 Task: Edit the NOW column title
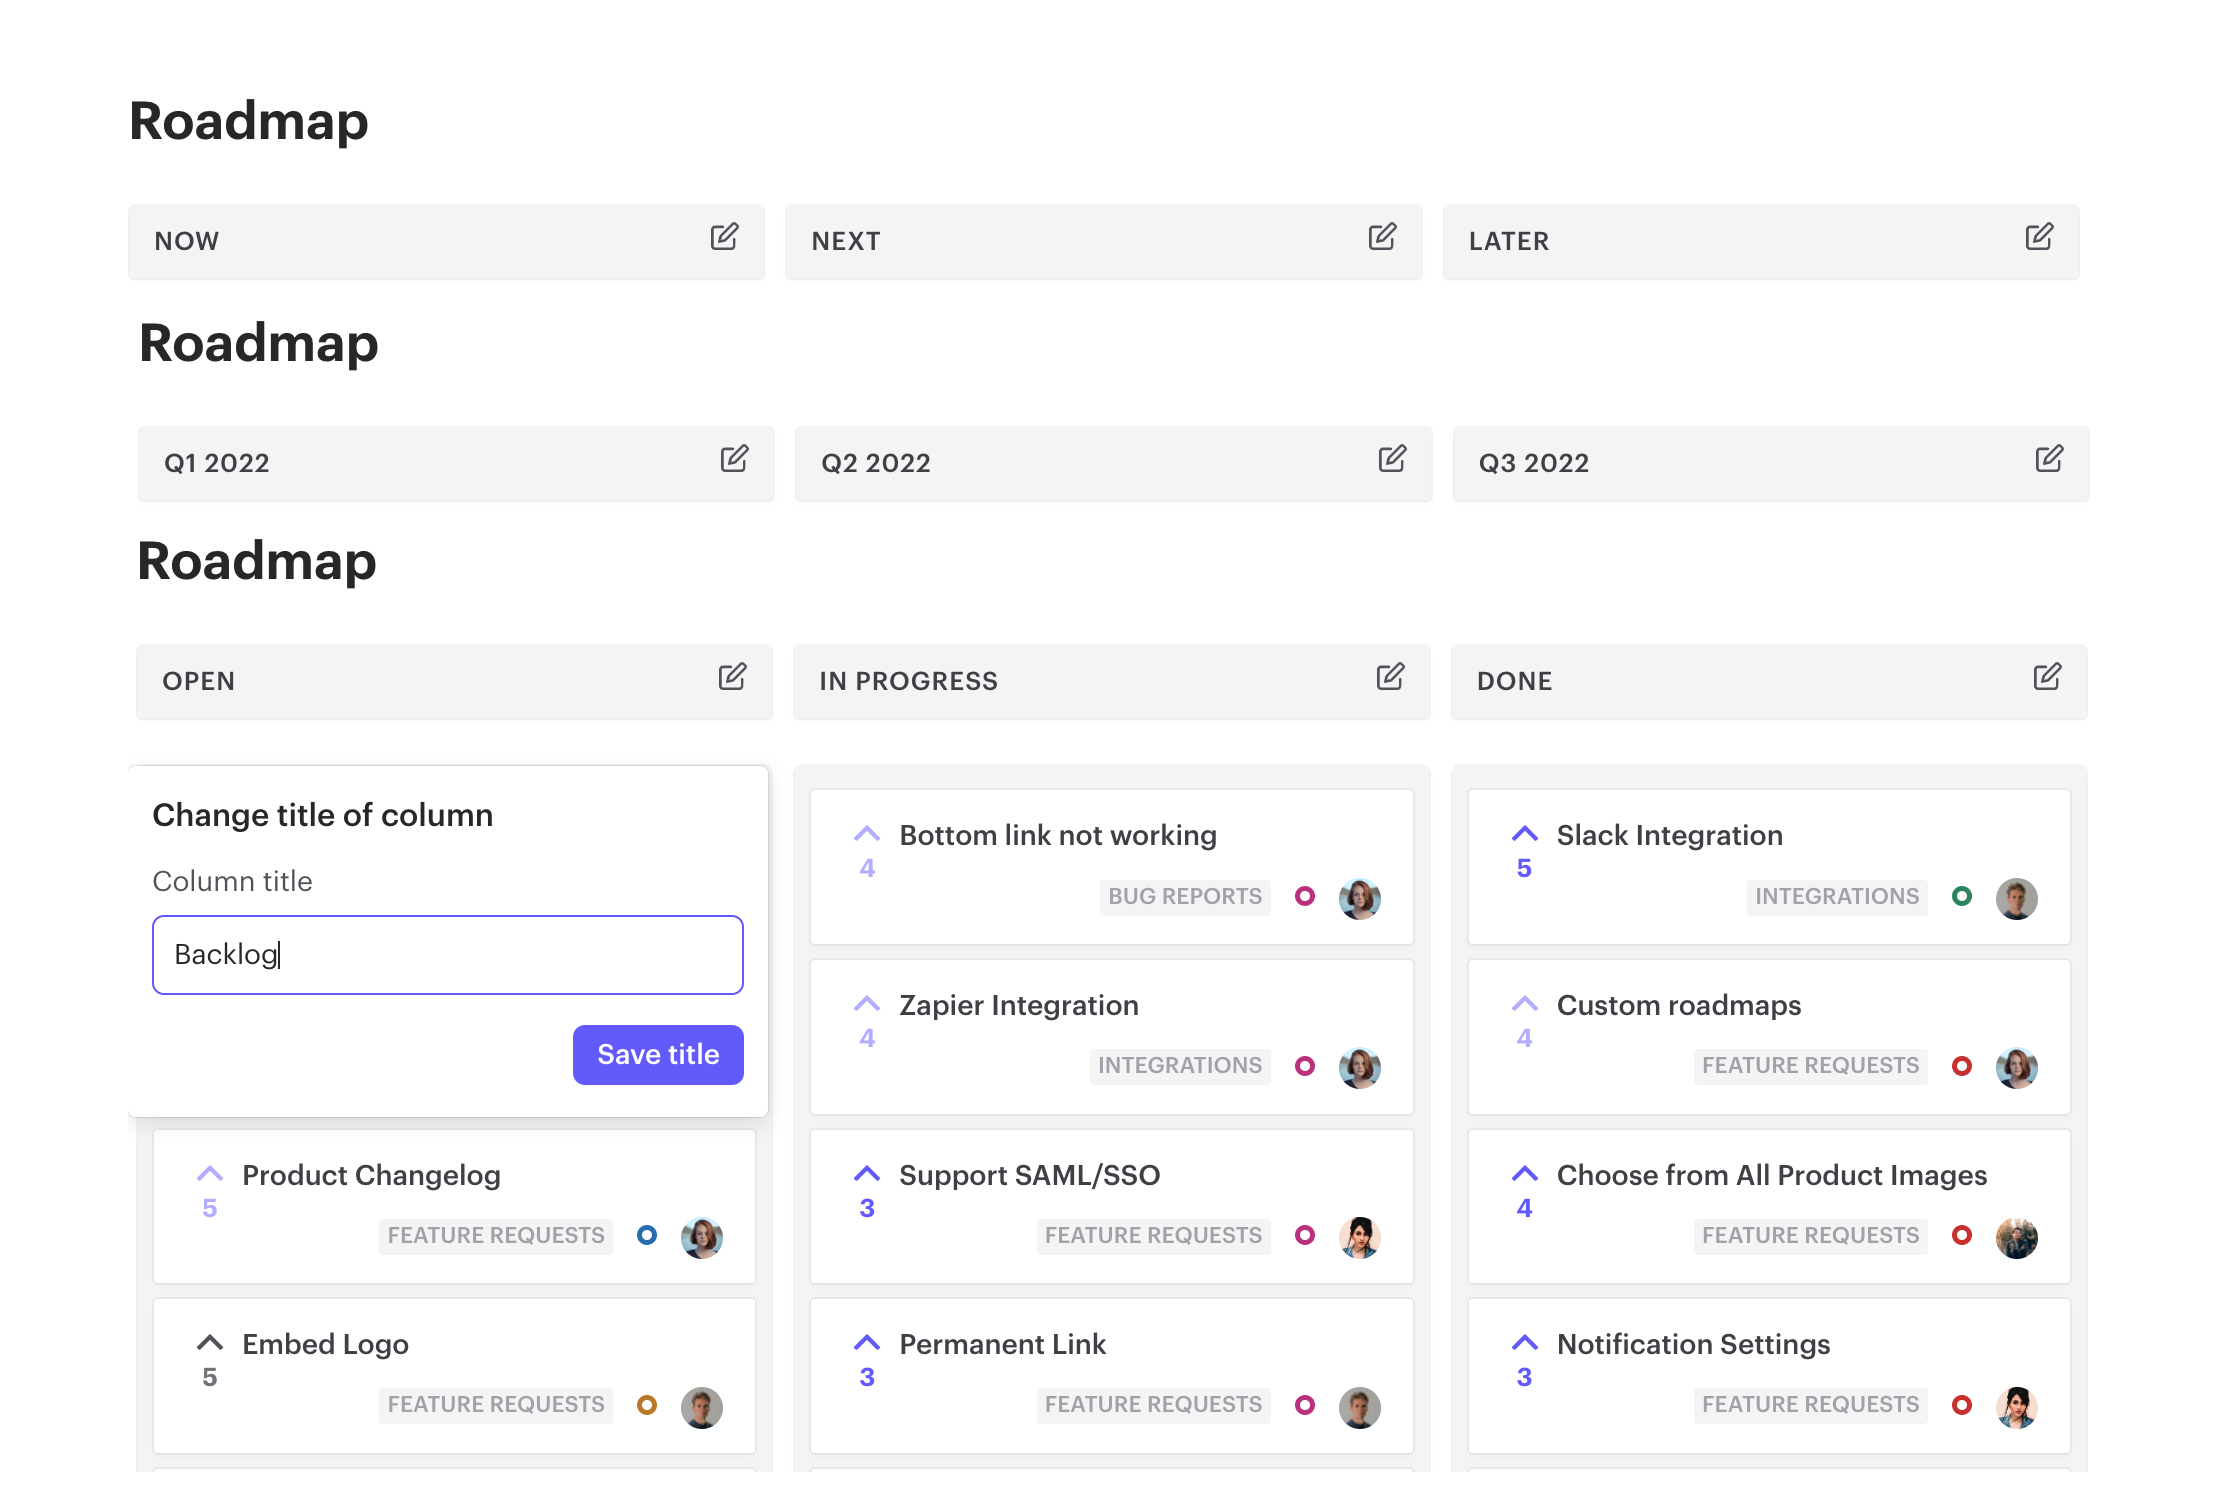(x=724, y=237)
